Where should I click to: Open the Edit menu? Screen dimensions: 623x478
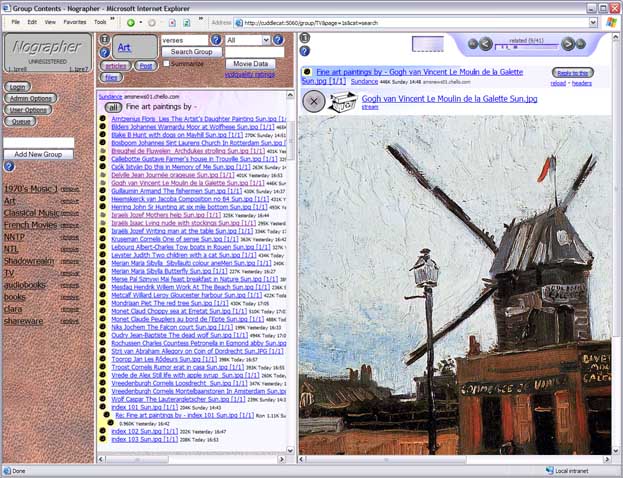tap(32, 22)
